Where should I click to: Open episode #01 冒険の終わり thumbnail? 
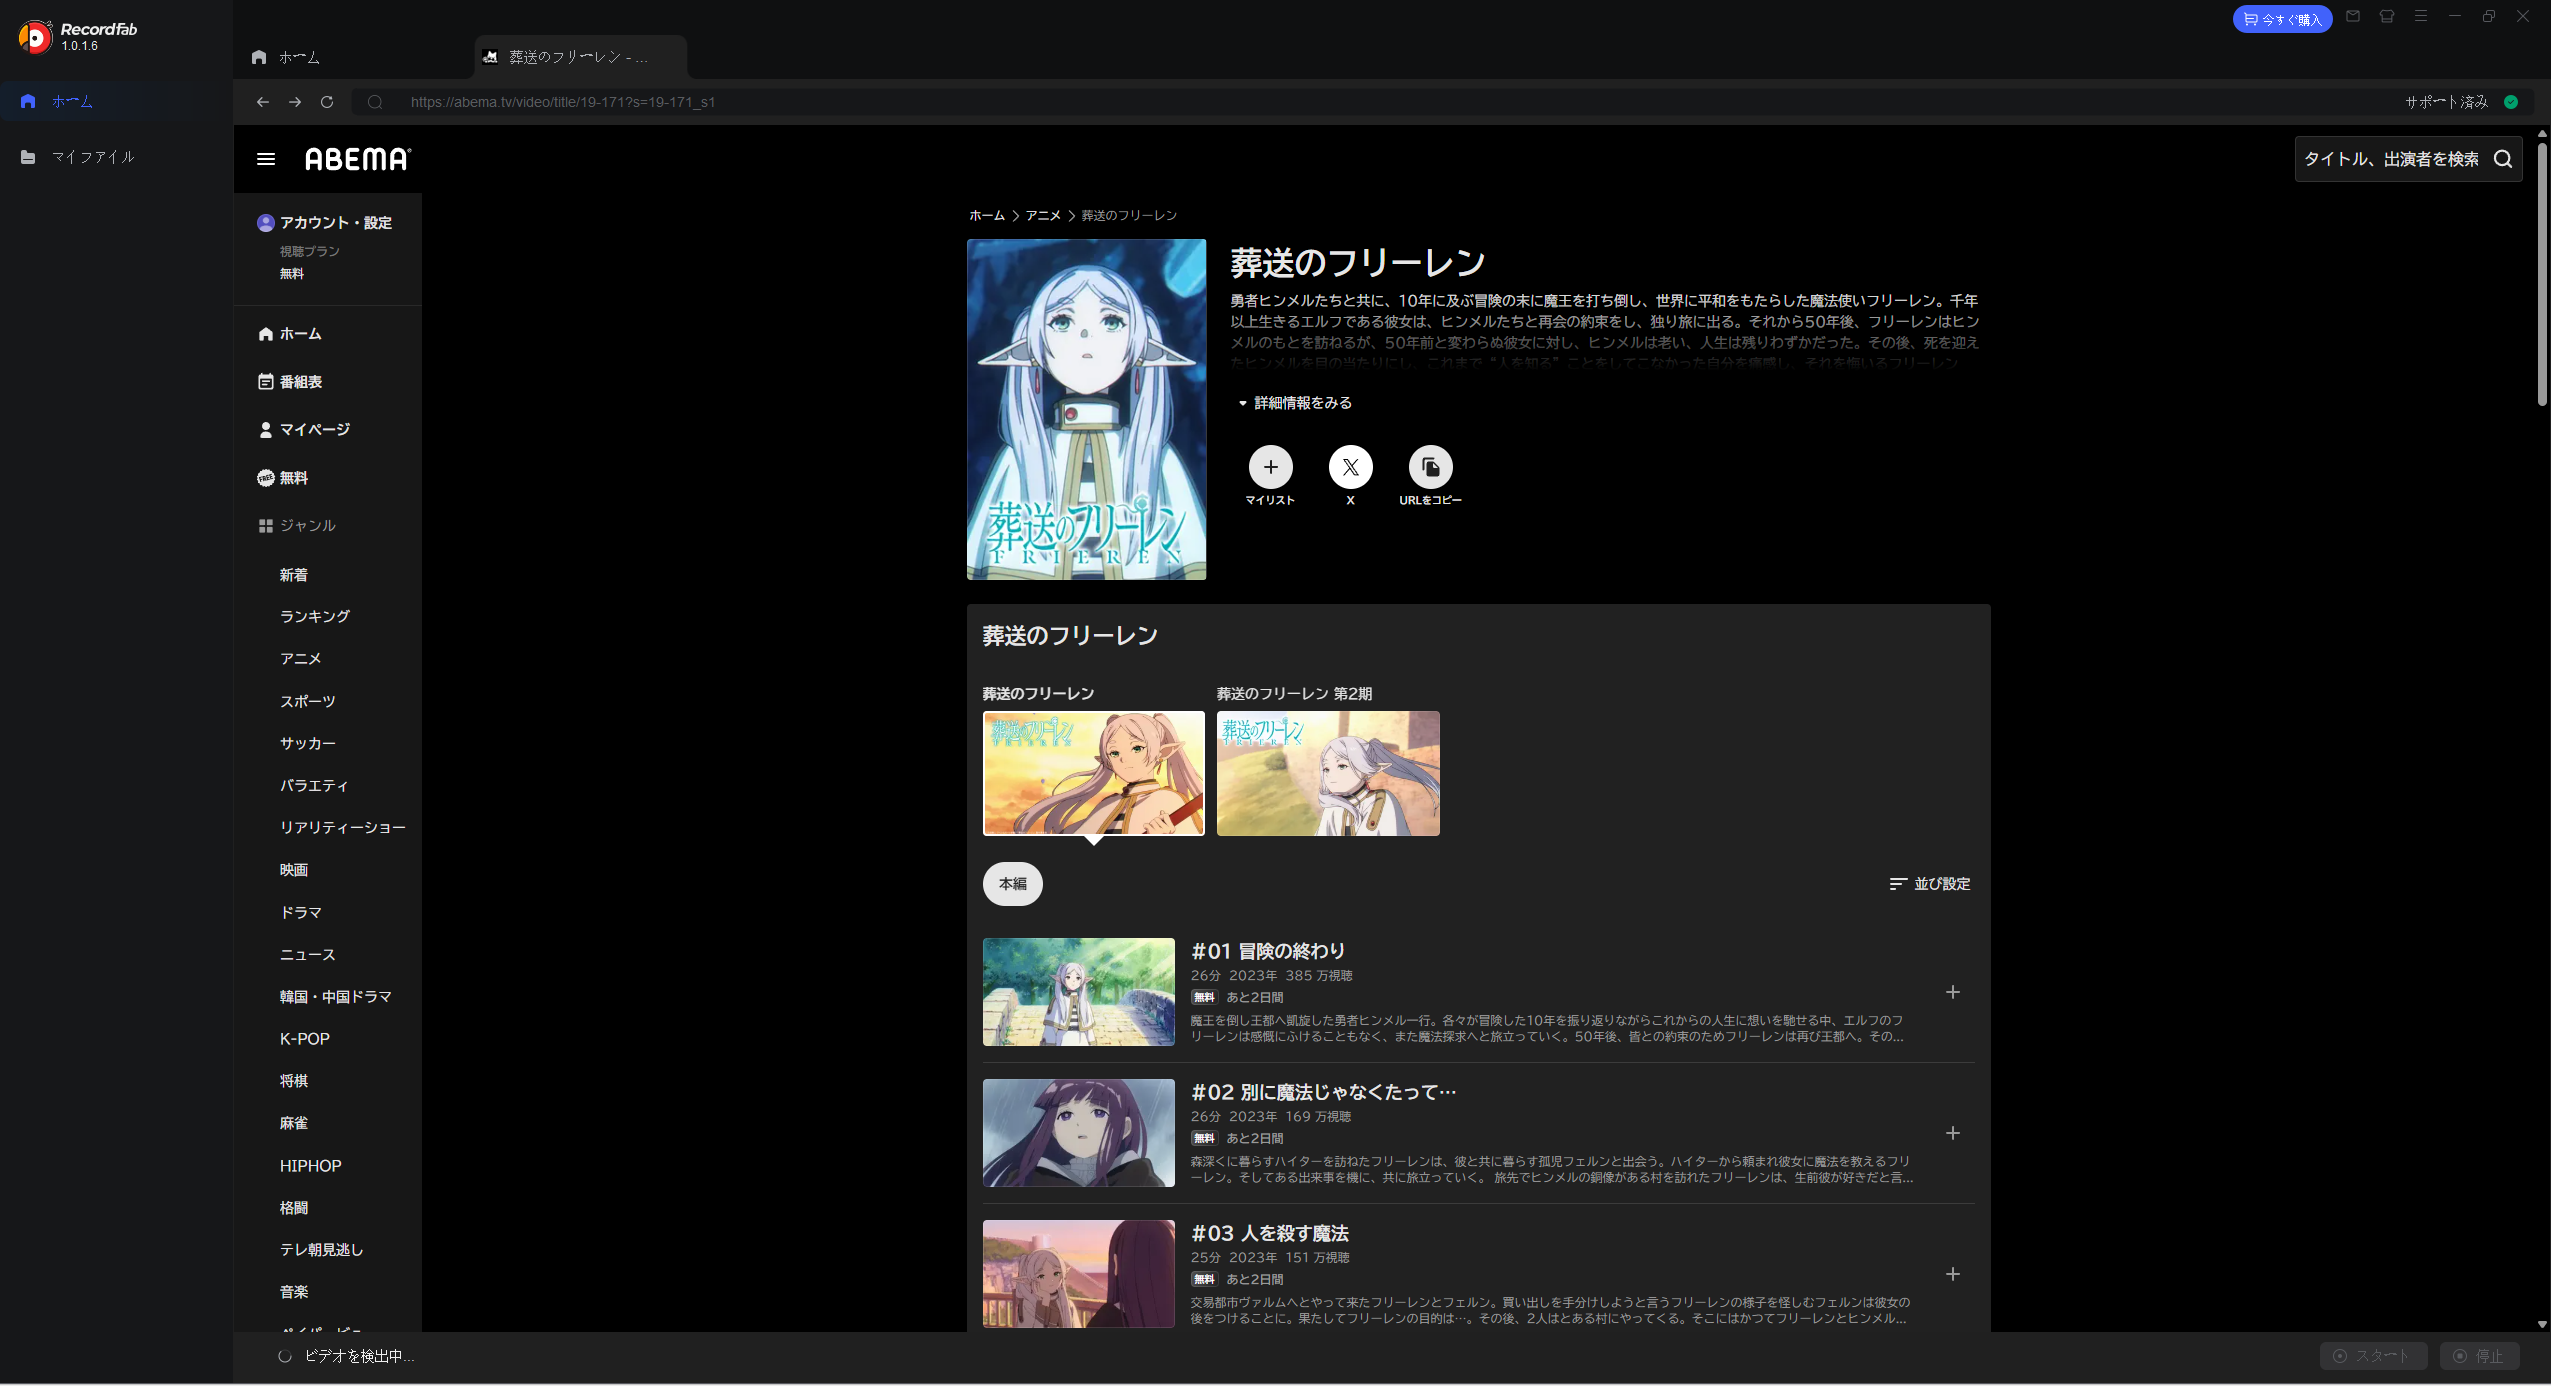coord(1079,992)
